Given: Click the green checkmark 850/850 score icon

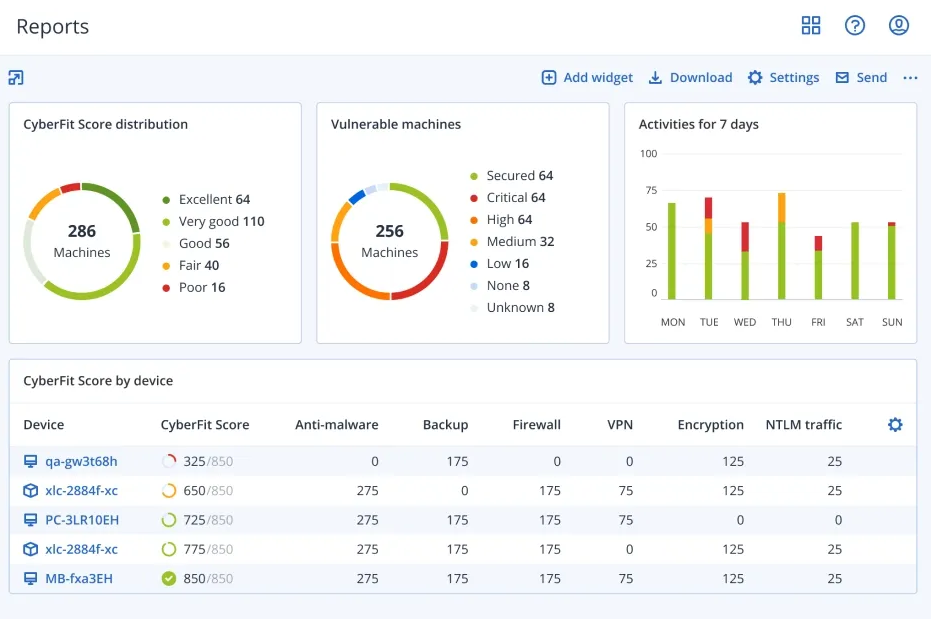Looking at the screenshot, I should (169, 579).
